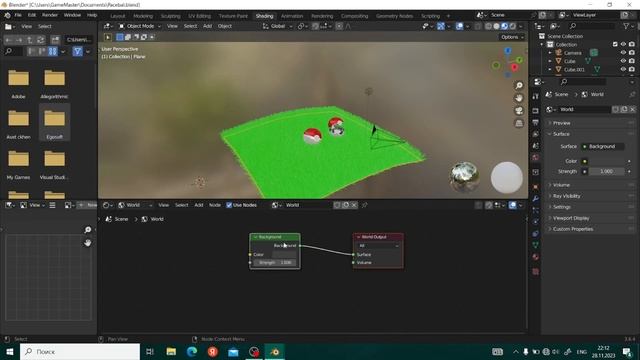The image size is (640, 360).
Task: Switch to the Geometry Nodes workspace tab
Action: (x=394, y=16)
